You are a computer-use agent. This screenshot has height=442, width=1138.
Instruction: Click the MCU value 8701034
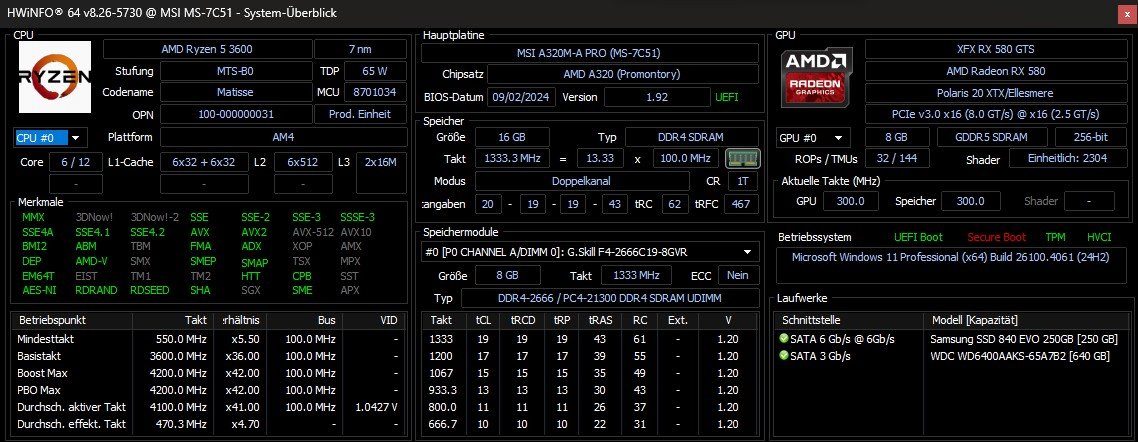coord(374,92)
